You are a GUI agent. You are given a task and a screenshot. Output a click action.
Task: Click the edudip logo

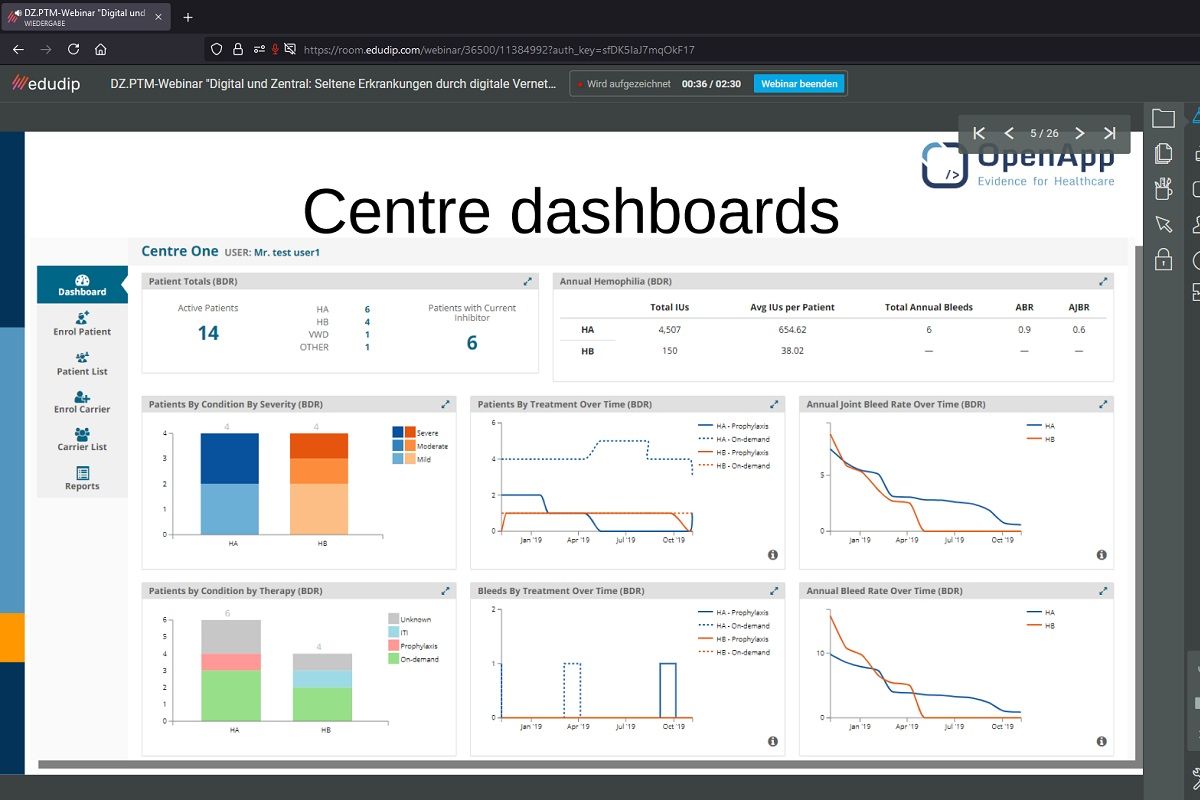coord(46,84)
